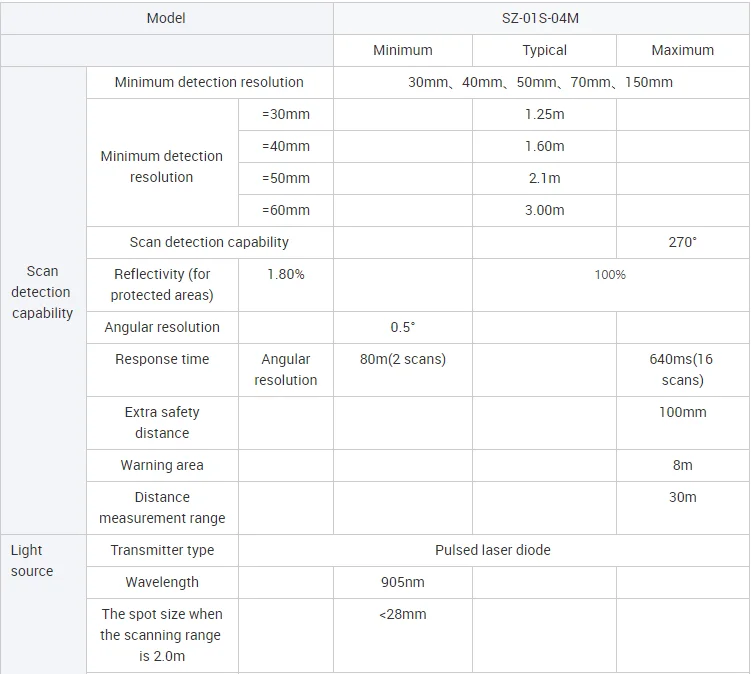Viewport: 751px width, 674px height.
Task: Click the Typical column header
Action: [x=544, y=50]
